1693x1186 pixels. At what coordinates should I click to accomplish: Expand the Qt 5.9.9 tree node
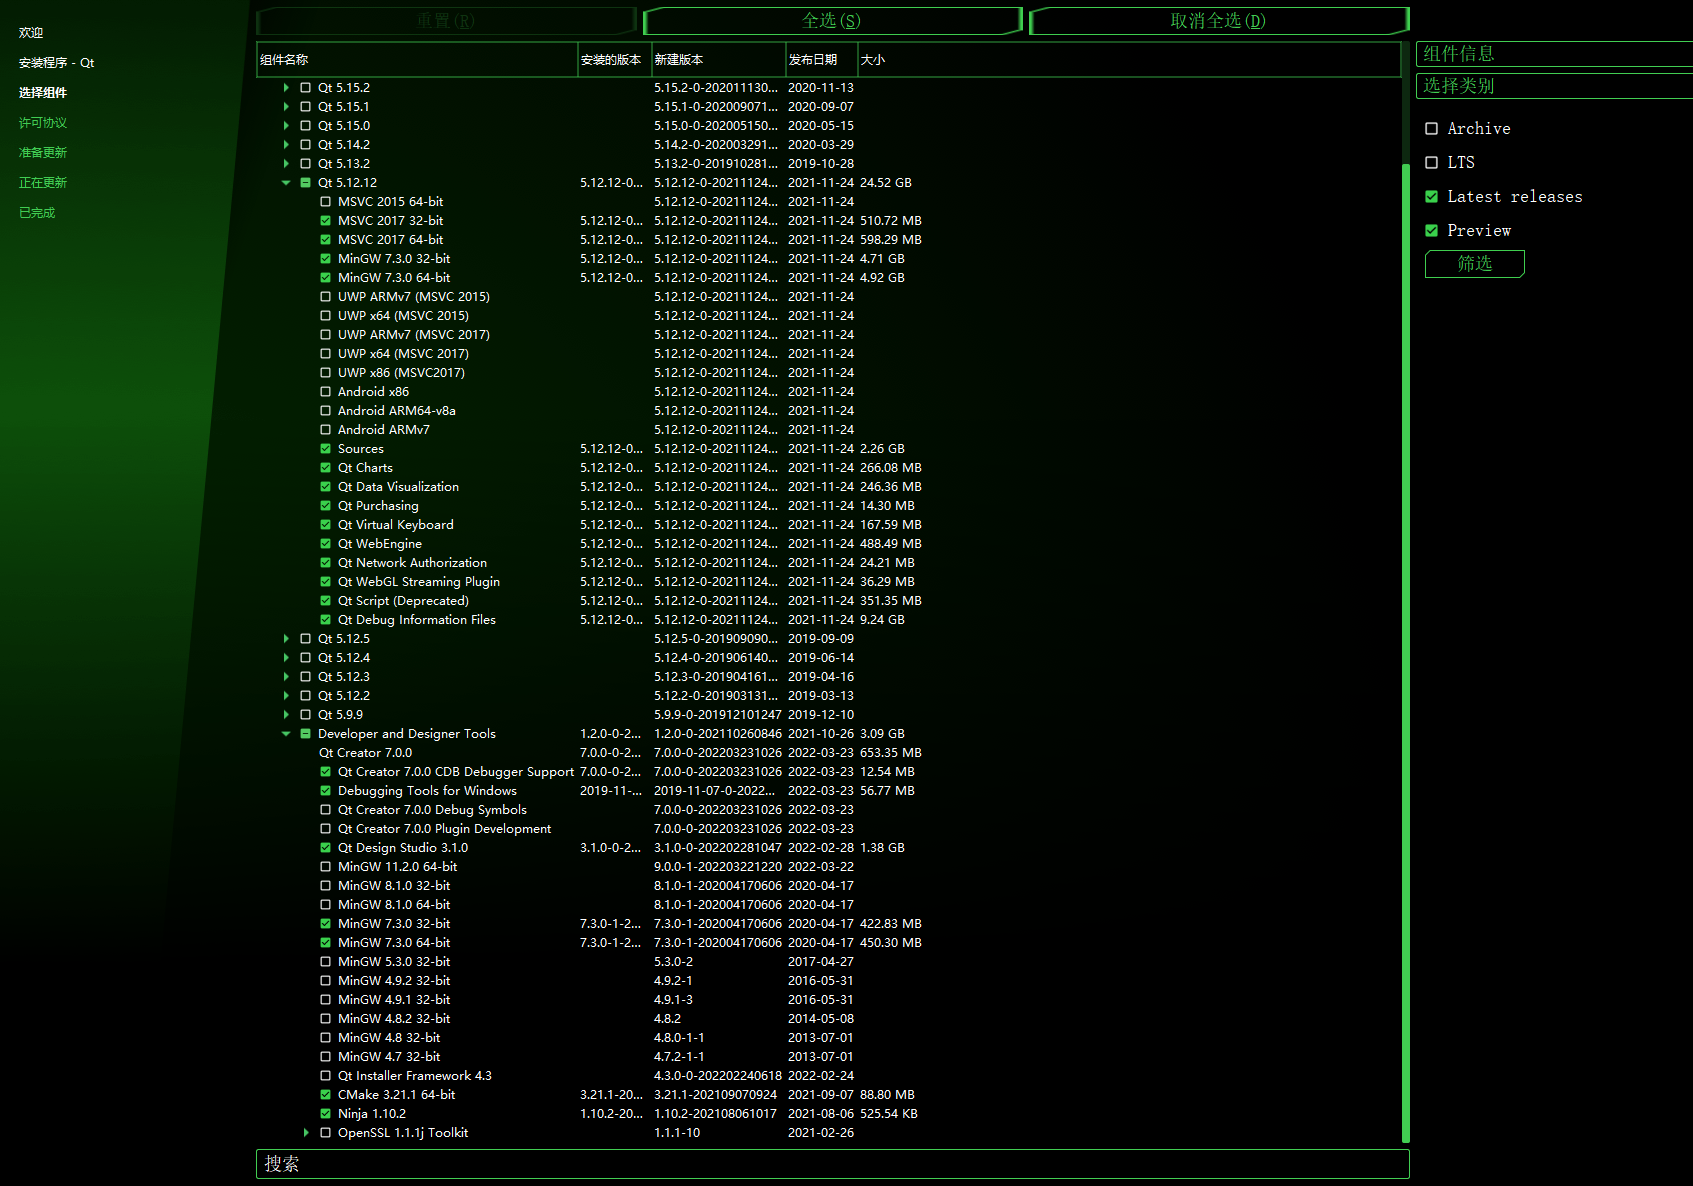pos(286,715)
